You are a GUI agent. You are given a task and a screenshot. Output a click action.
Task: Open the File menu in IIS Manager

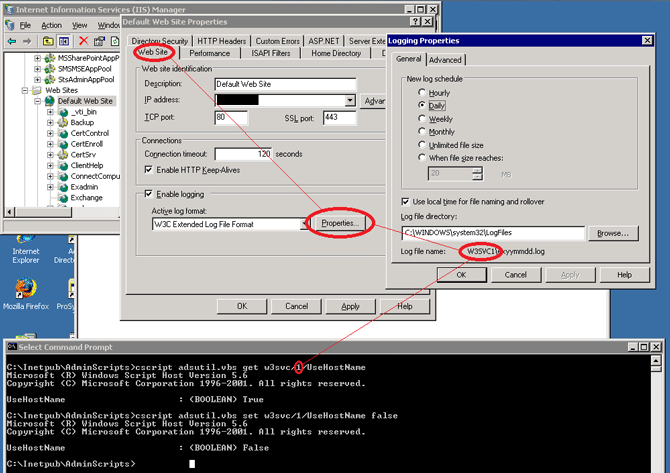[25, 25]
